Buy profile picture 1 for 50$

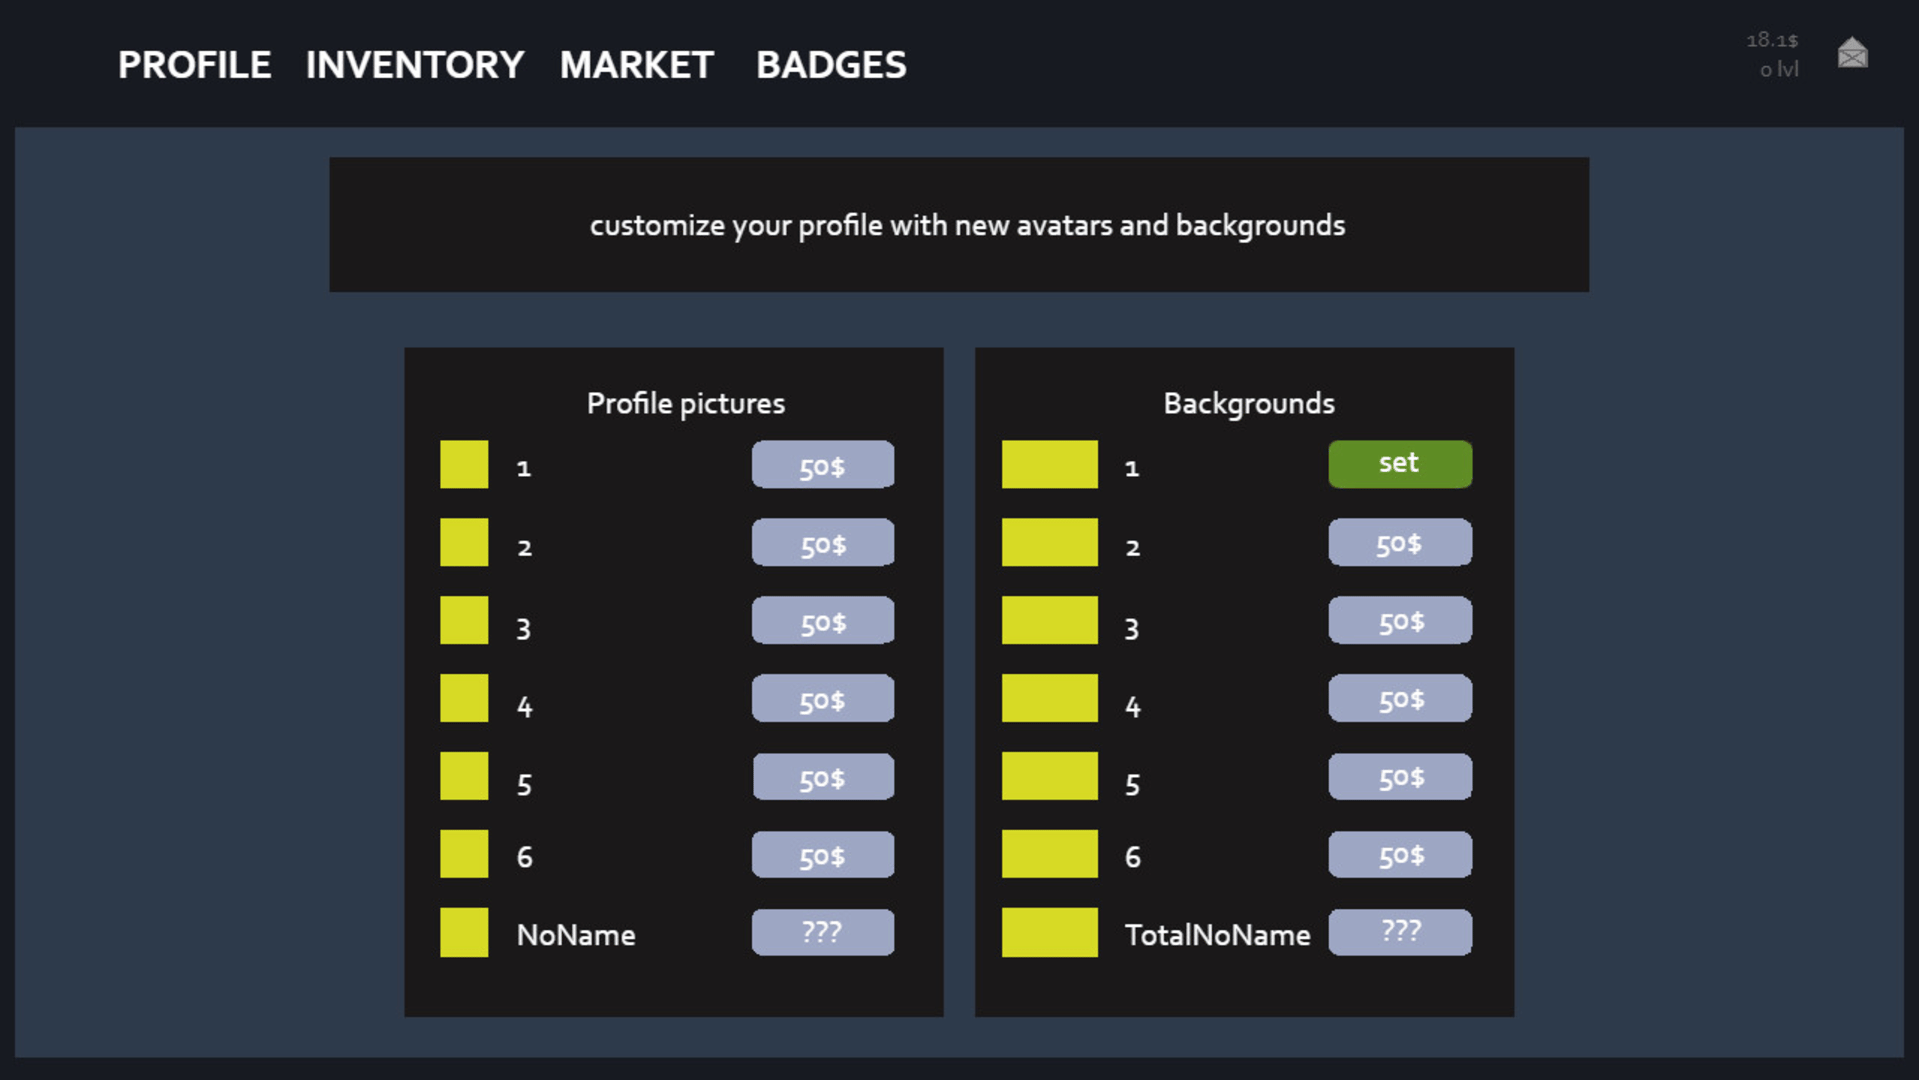coord(822,465)
